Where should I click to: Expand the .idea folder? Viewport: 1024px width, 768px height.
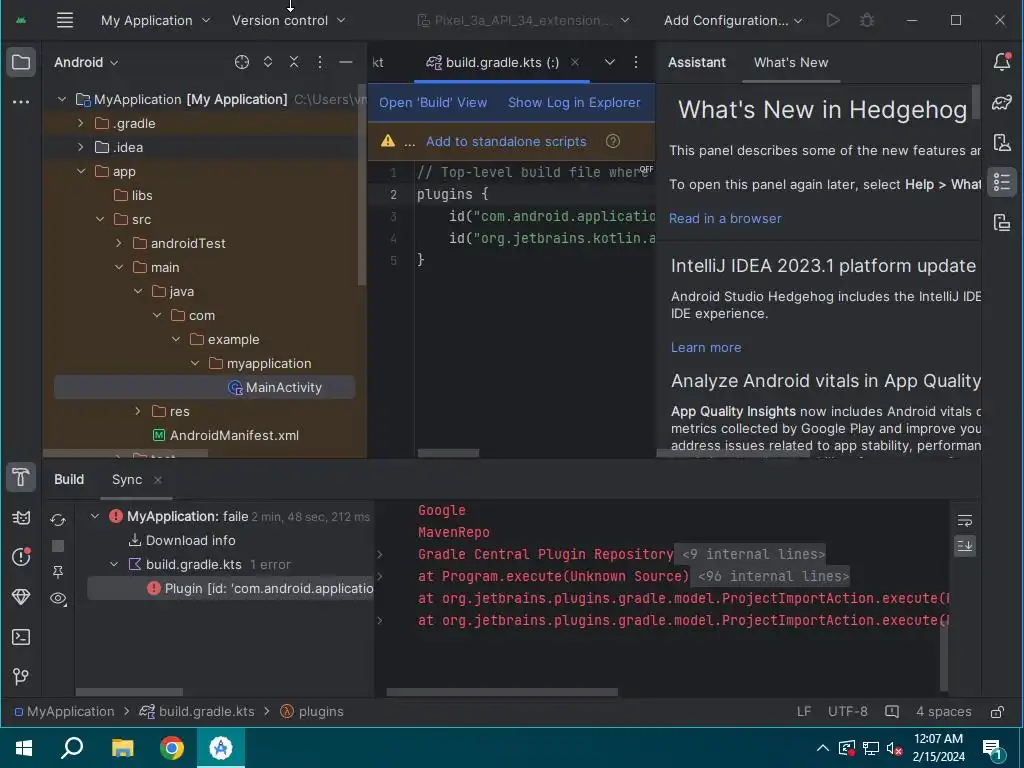coord(80,147)
